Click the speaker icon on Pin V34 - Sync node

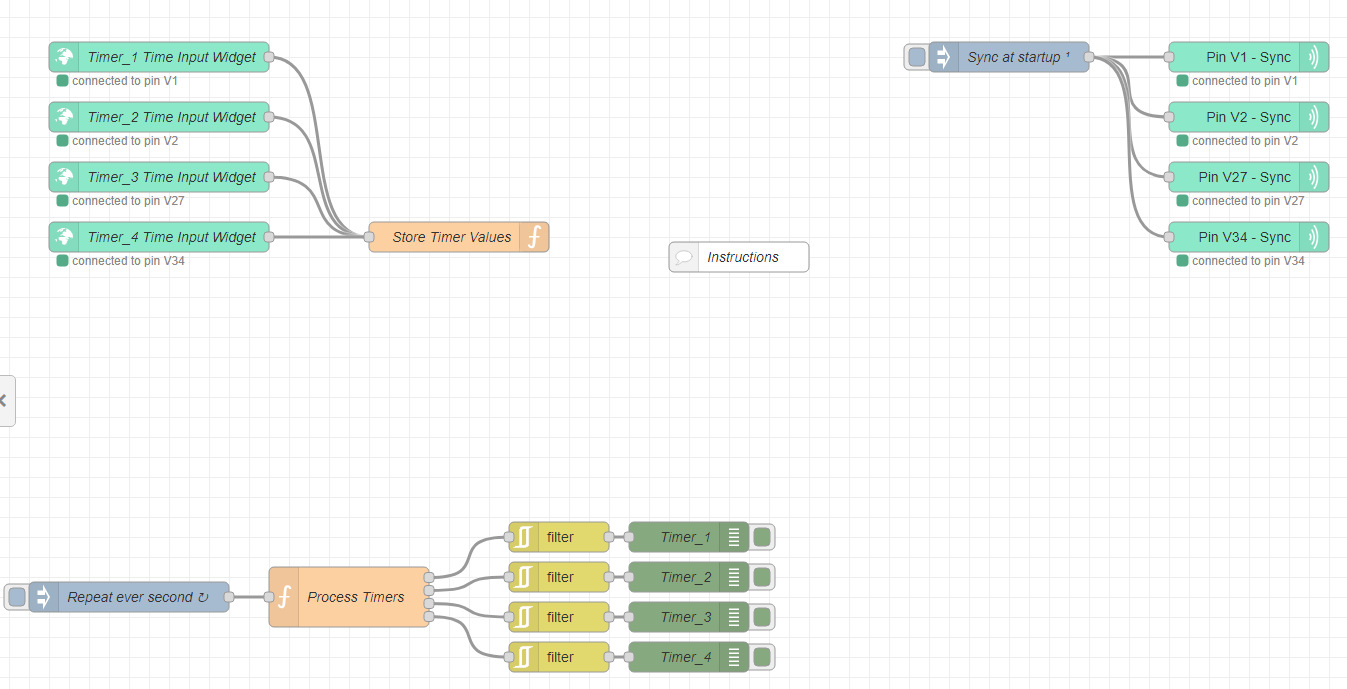pyautogui.click(x=1314, y=237)
